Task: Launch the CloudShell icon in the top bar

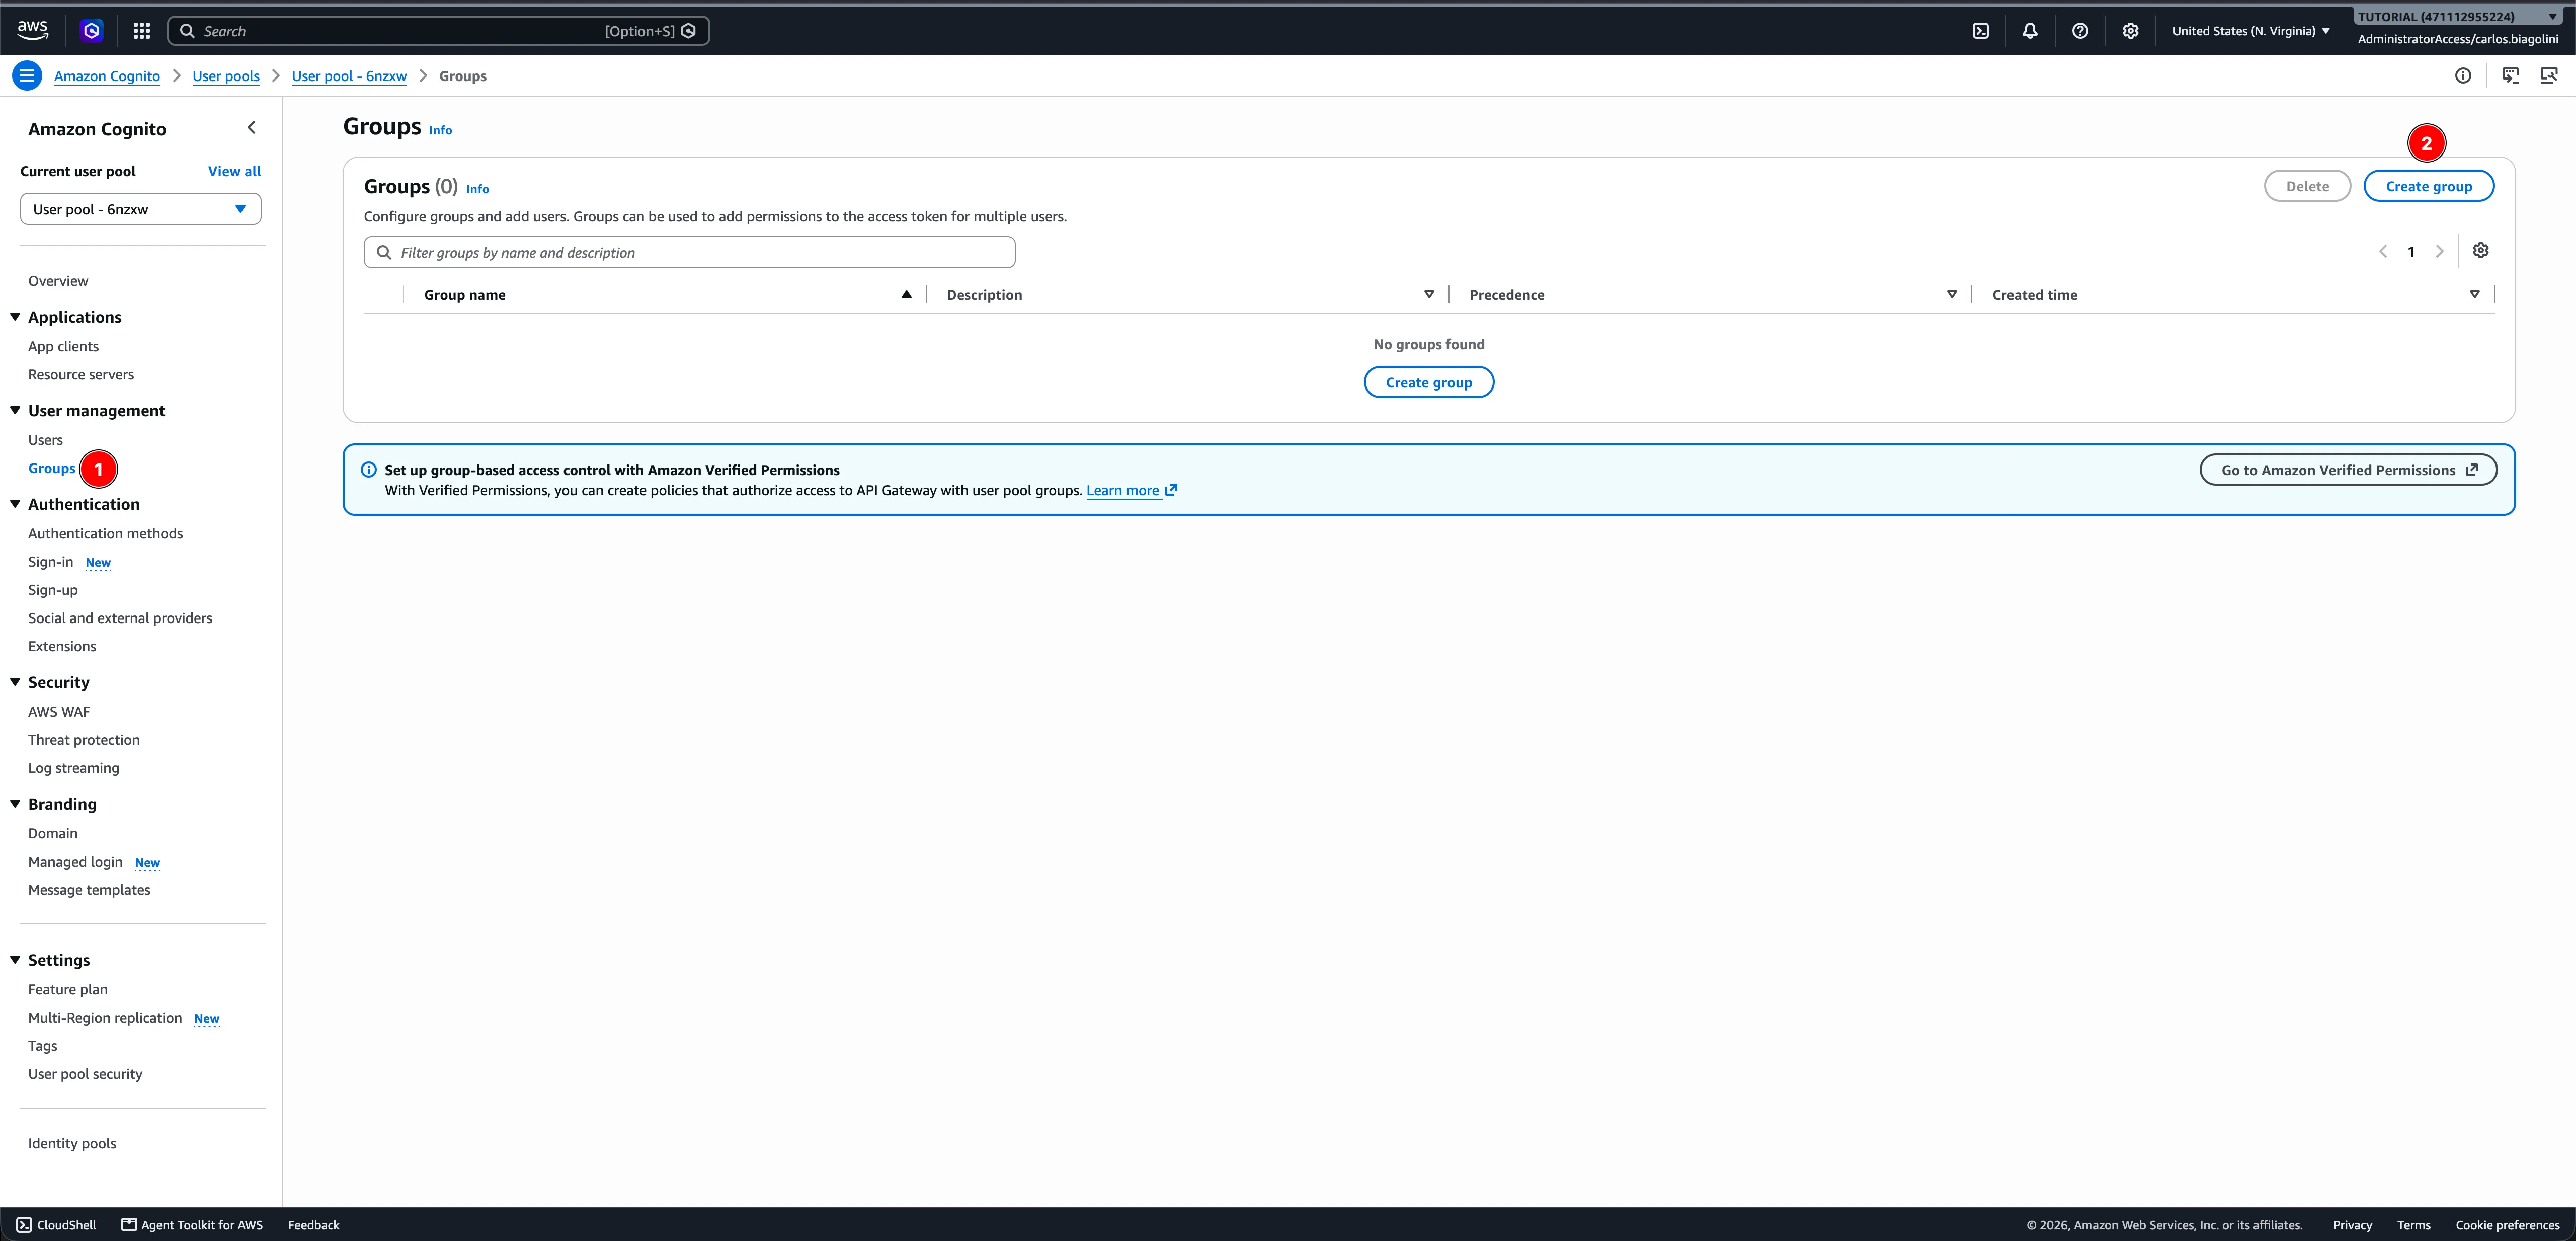Action: click(1980, 31)
